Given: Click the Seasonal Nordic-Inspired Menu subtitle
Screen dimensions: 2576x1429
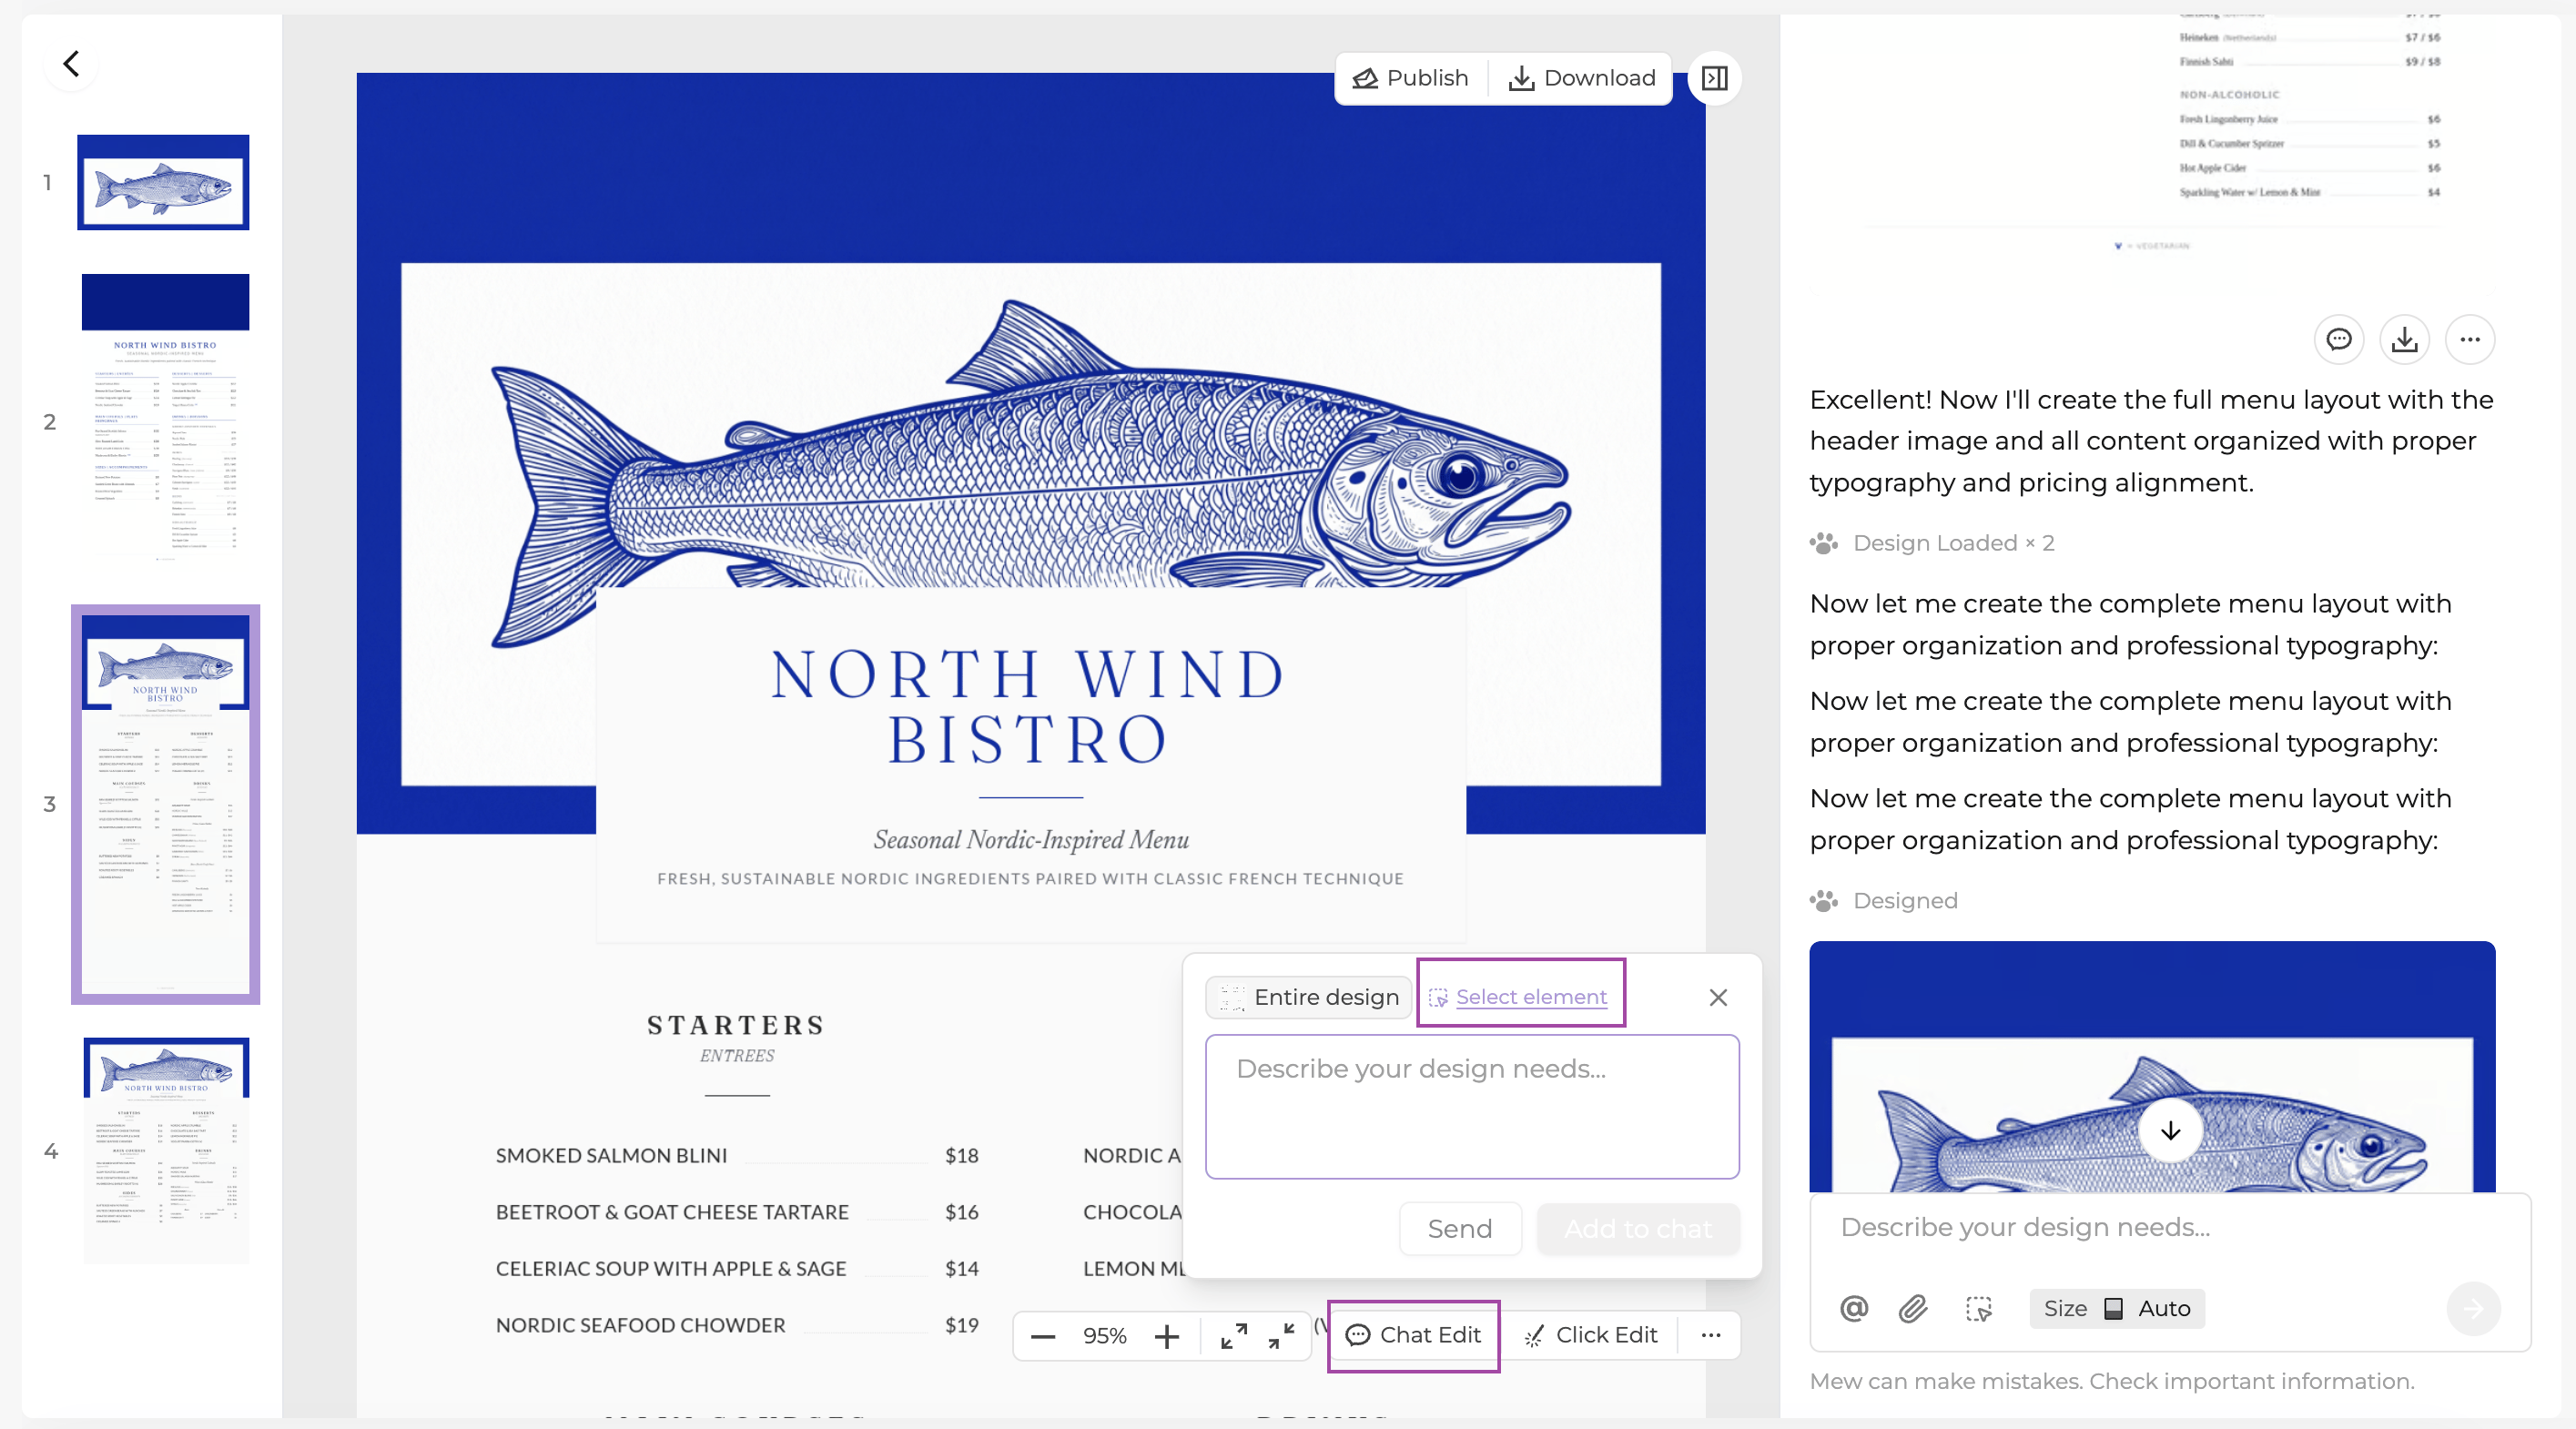Looking at the screenshot, I should [x=1031, y=840].
